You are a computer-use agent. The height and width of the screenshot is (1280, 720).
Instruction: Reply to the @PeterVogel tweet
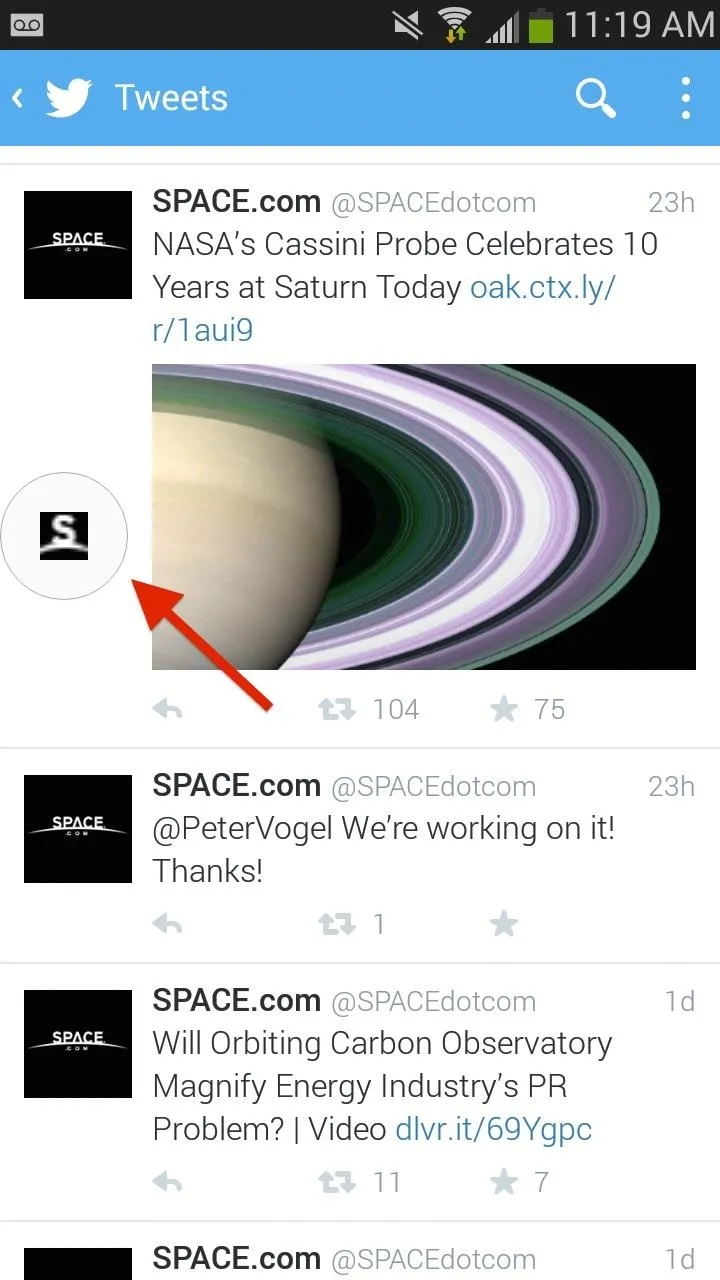click(167, 924)
